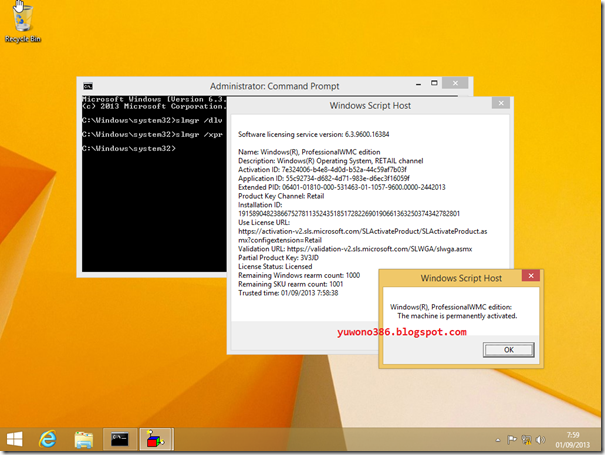
Task: Switch to Command Prompt taskbar button
Action: coord(120,439)
